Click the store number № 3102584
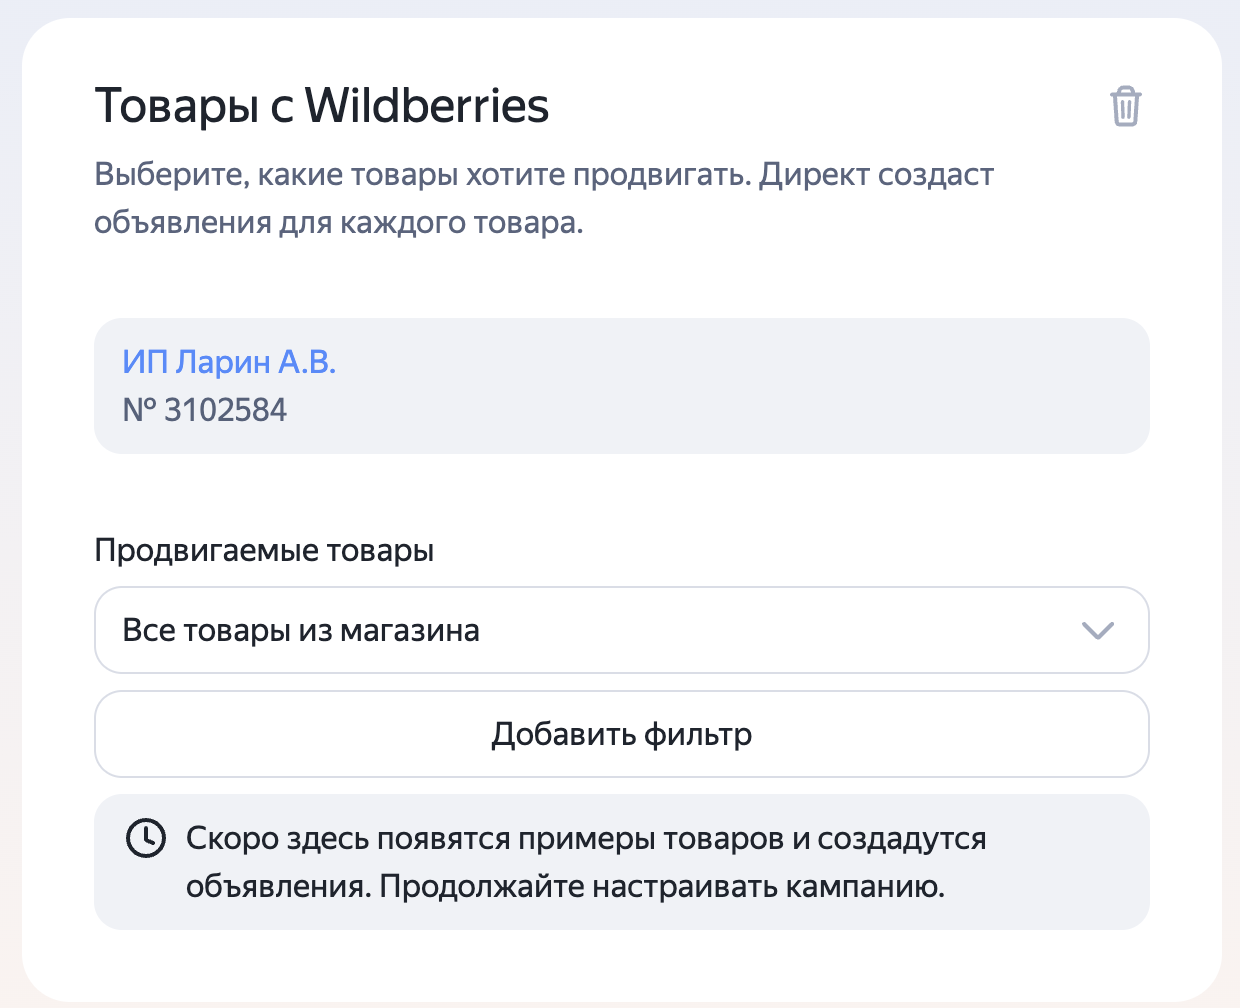 205,410
